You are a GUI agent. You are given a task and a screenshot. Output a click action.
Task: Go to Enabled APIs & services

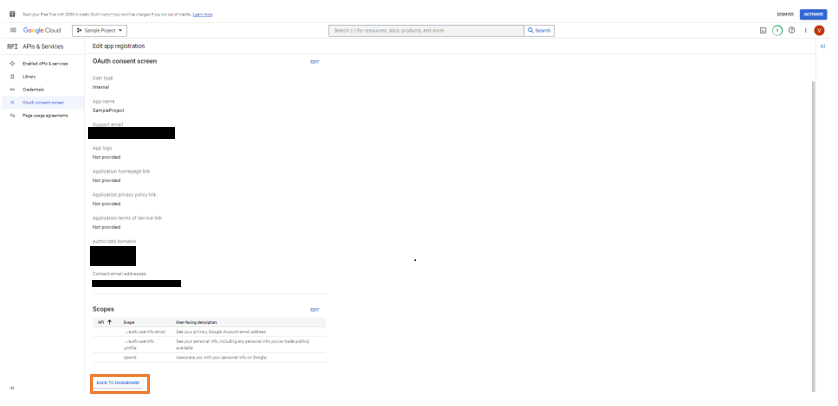(43, 64)
